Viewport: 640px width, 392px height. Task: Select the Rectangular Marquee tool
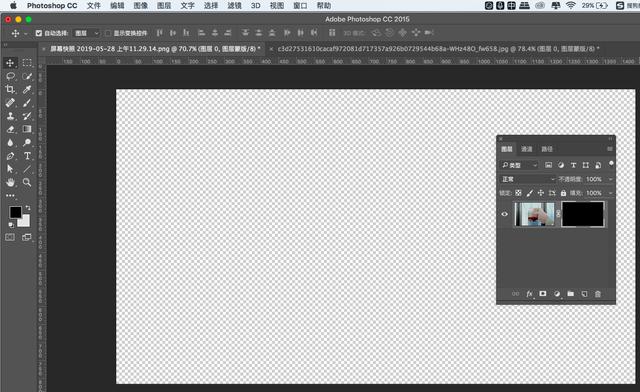click(x=27, y=62)
